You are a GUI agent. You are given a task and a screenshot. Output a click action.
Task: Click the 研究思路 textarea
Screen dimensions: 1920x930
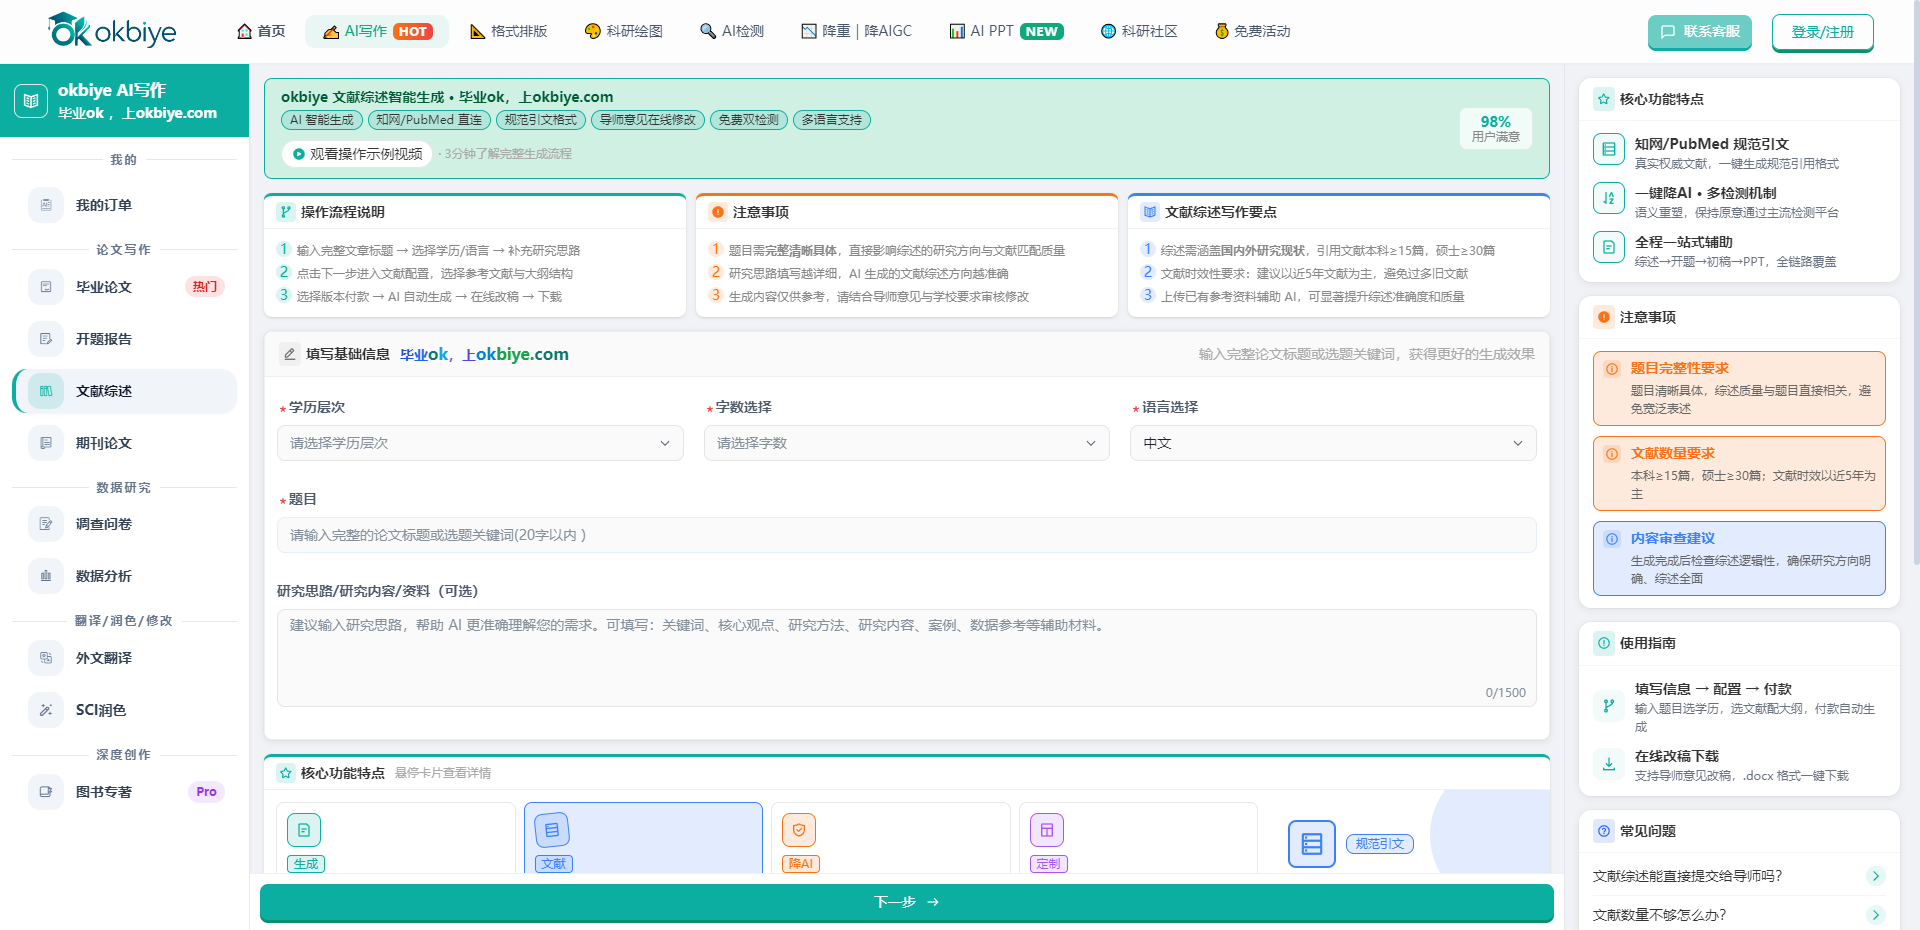(907, 658)
